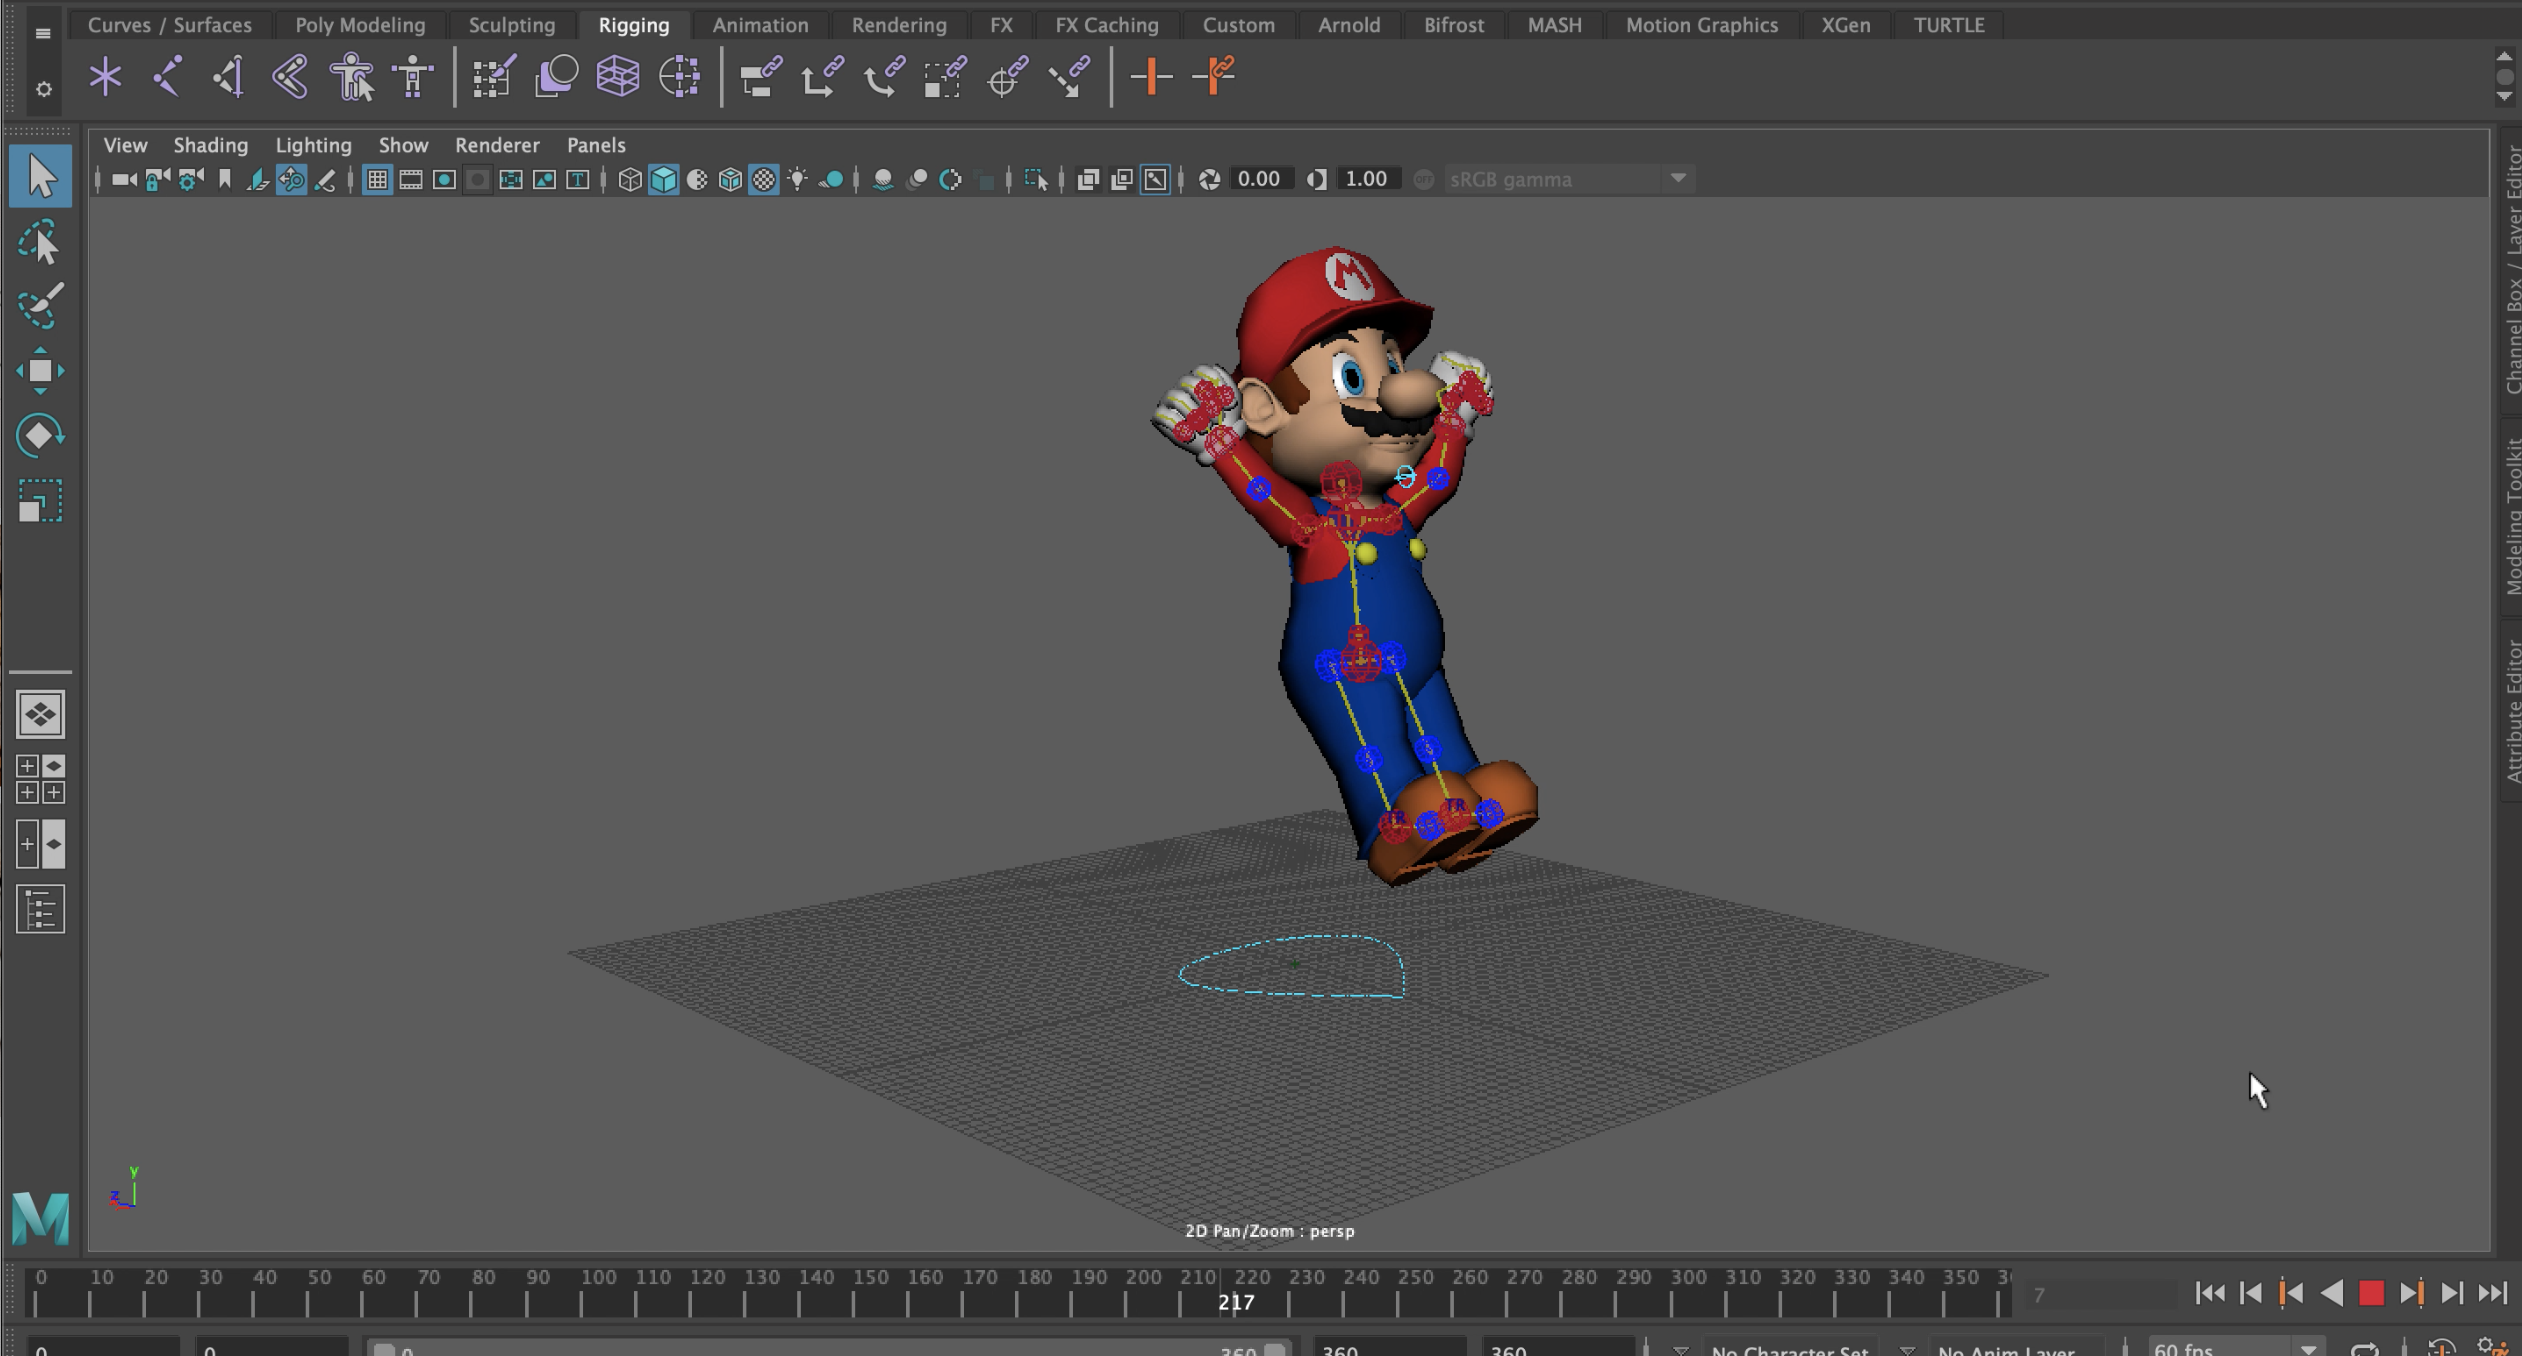Toggle the viewport grid display
Image resolution: width=2522 pixels, height=1356 pixels.
point(377,180)
